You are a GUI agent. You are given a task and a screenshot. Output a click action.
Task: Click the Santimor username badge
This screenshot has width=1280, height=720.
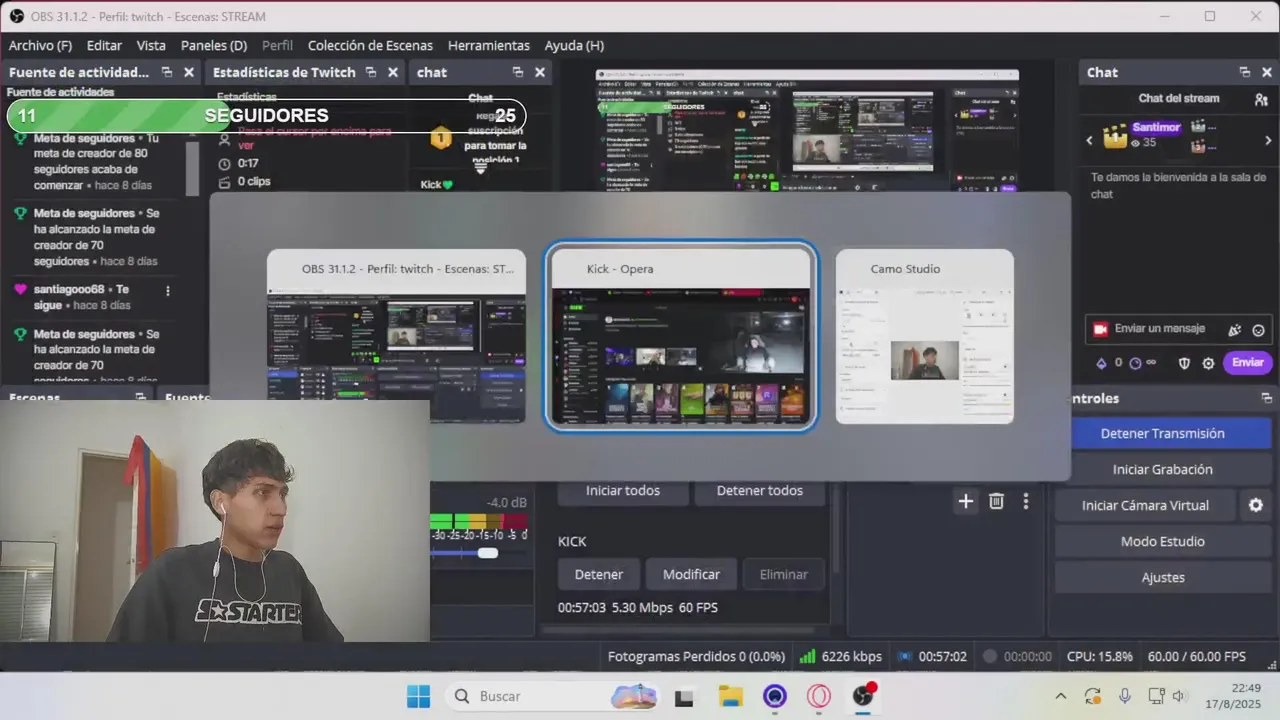(1156, 127)
